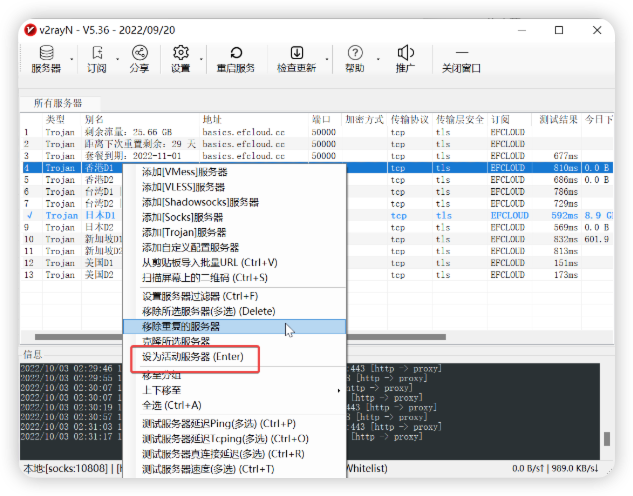This screenshot has width=633, height=496.
Task: Click 关闭窗口 close window toolbar item
Action: (461, 59)
